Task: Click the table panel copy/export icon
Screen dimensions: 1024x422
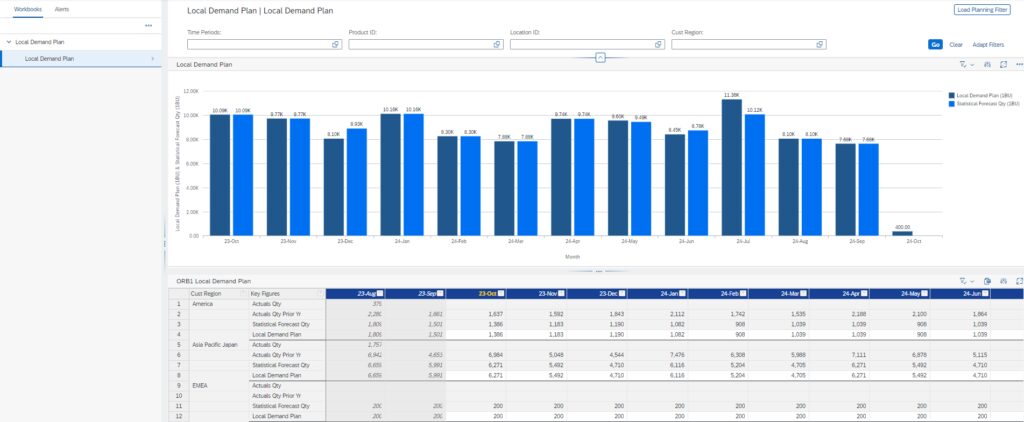Action: tap(986, 281)
